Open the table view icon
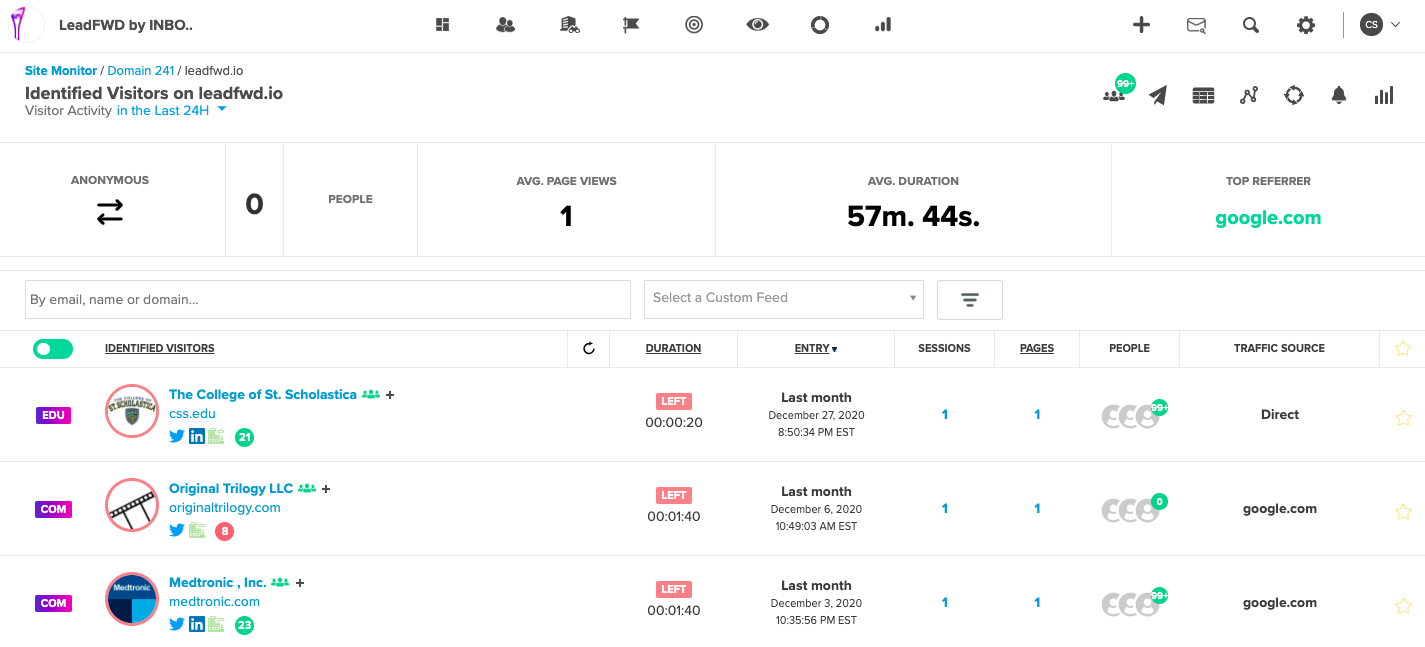Image resolution: width=1425 pixels, height=647 pixels. click(1204, 95)
